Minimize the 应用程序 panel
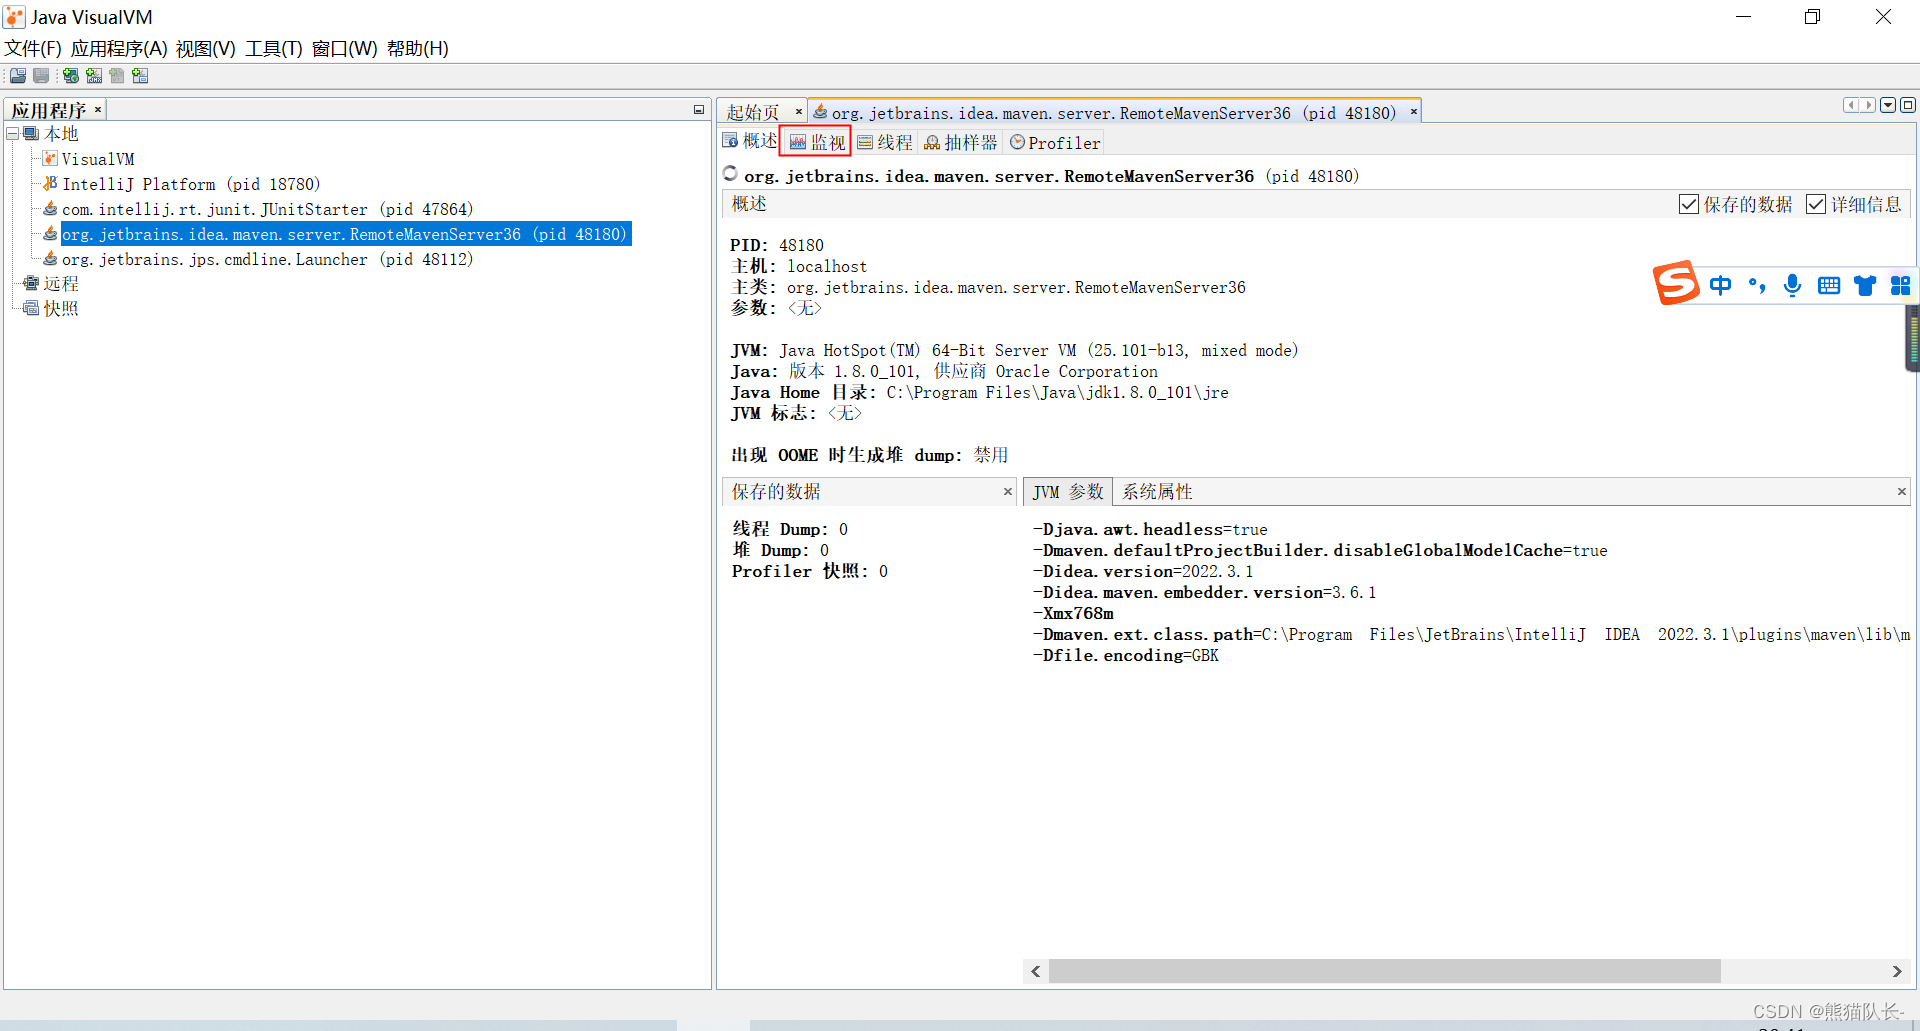Screen dimensions: 1920x1031 point(699,110)
